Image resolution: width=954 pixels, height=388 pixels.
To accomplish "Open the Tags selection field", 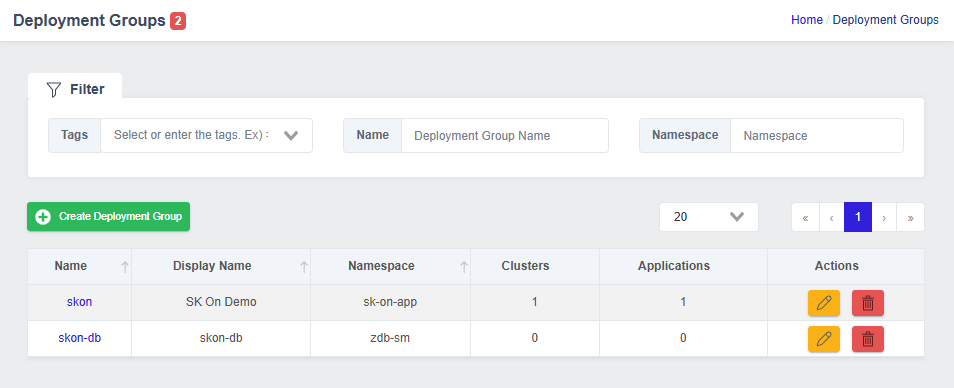I will click(x=206, y=135).
